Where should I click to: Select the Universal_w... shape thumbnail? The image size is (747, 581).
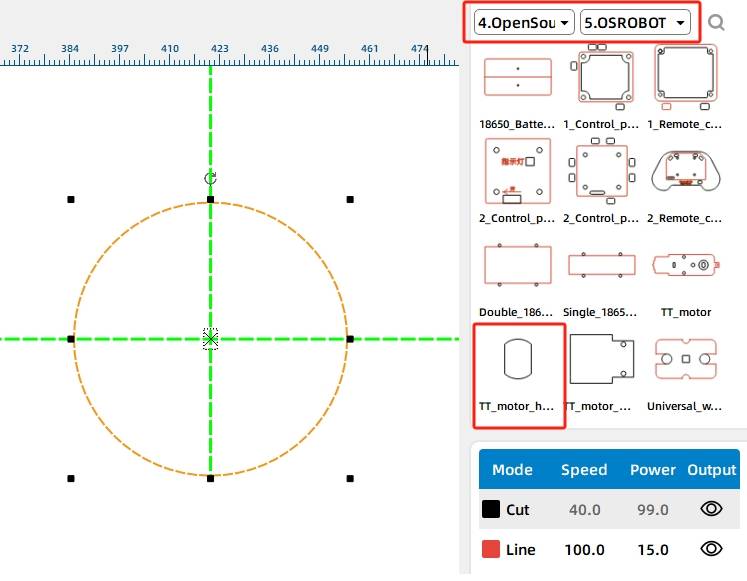pyautogui.click(x=686, y=359)
